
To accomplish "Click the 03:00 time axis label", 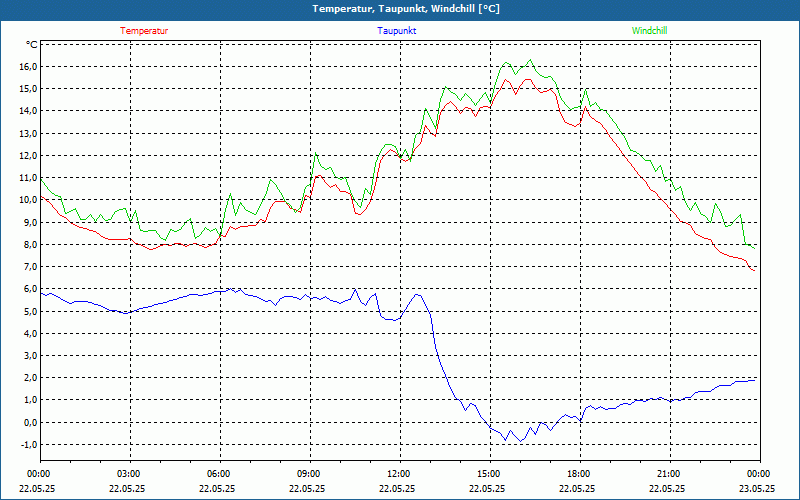I will click(129, 474).
